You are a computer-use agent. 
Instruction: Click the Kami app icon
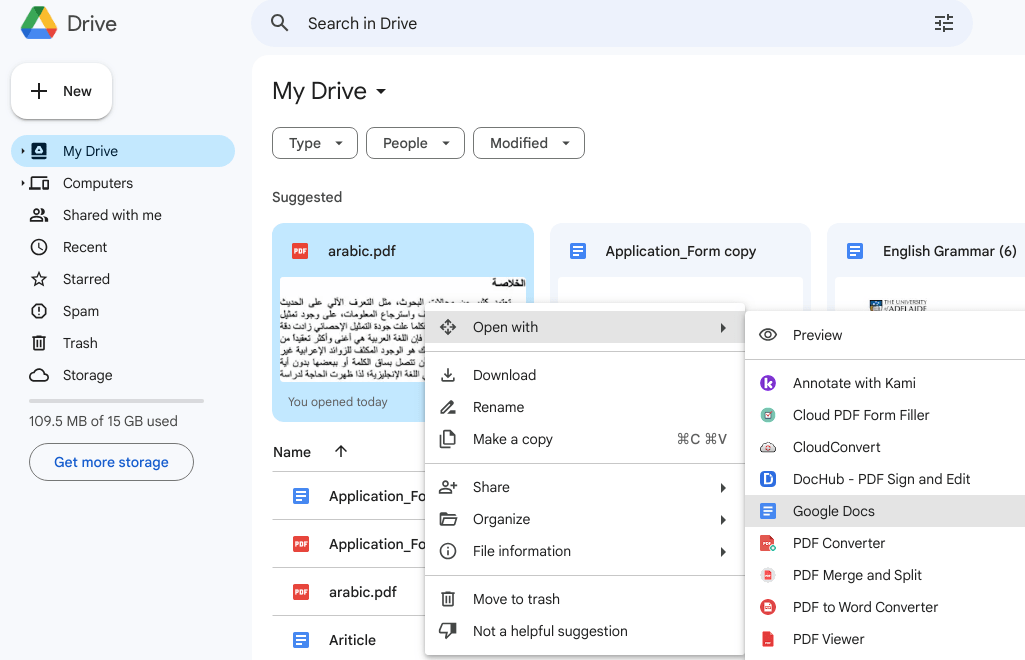point(768,383)
